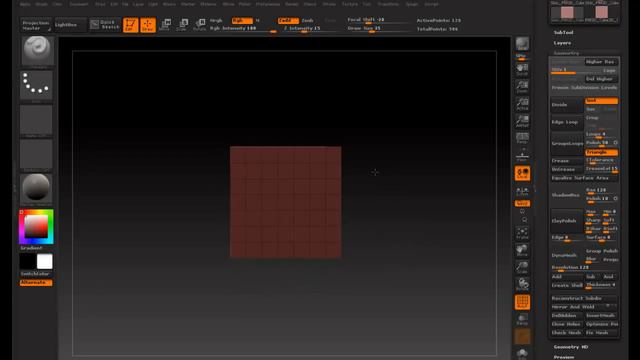Viewport: 640px width, 360px height.
Task: Click the Mirror And Weld button
Action: (584, 307)
